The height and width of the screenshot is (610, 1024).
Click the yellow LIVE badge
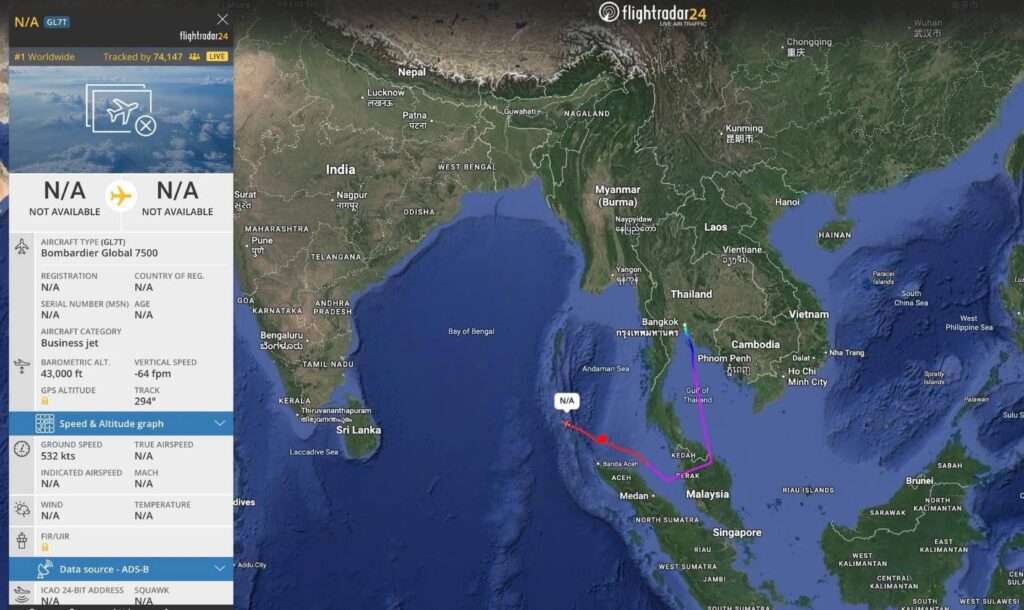click(x=217, y=57)
